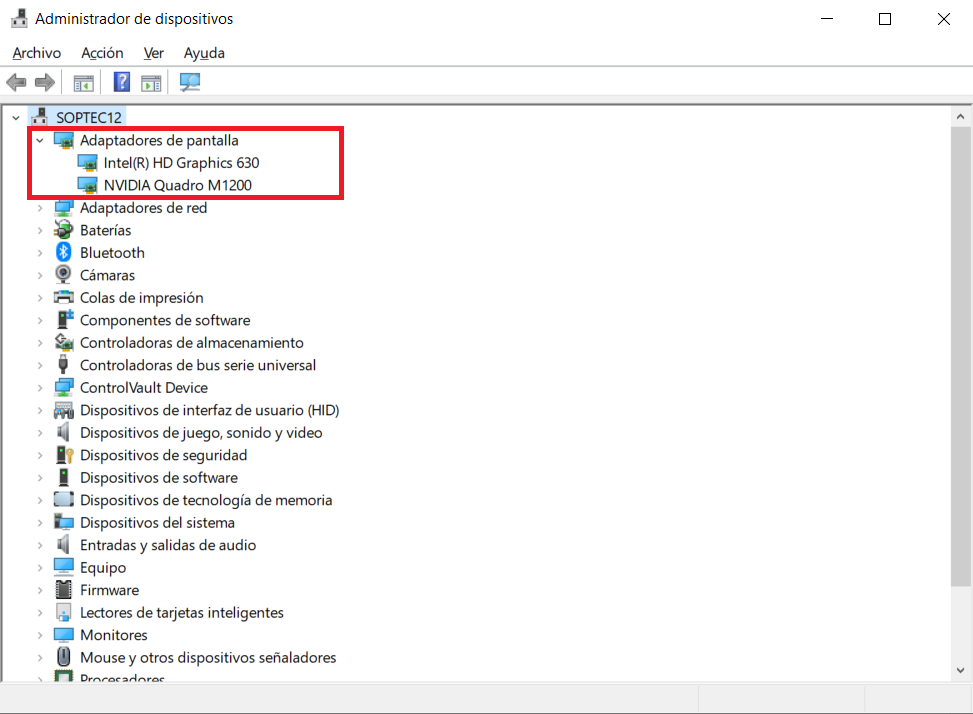Expand the Monitores chevron
The height and width of the screenshot is (714, 973).
(x=40, y=635)
